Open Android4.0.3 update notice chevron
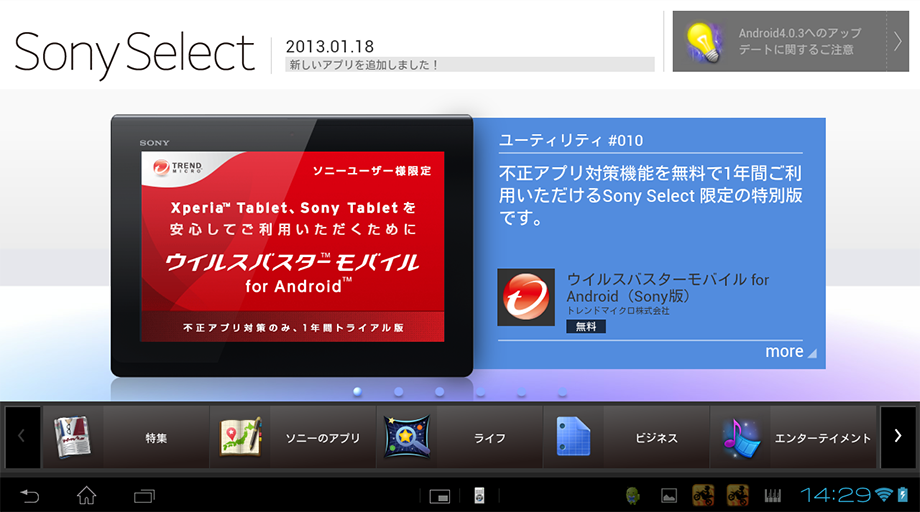920x512 pixels. 898,41
